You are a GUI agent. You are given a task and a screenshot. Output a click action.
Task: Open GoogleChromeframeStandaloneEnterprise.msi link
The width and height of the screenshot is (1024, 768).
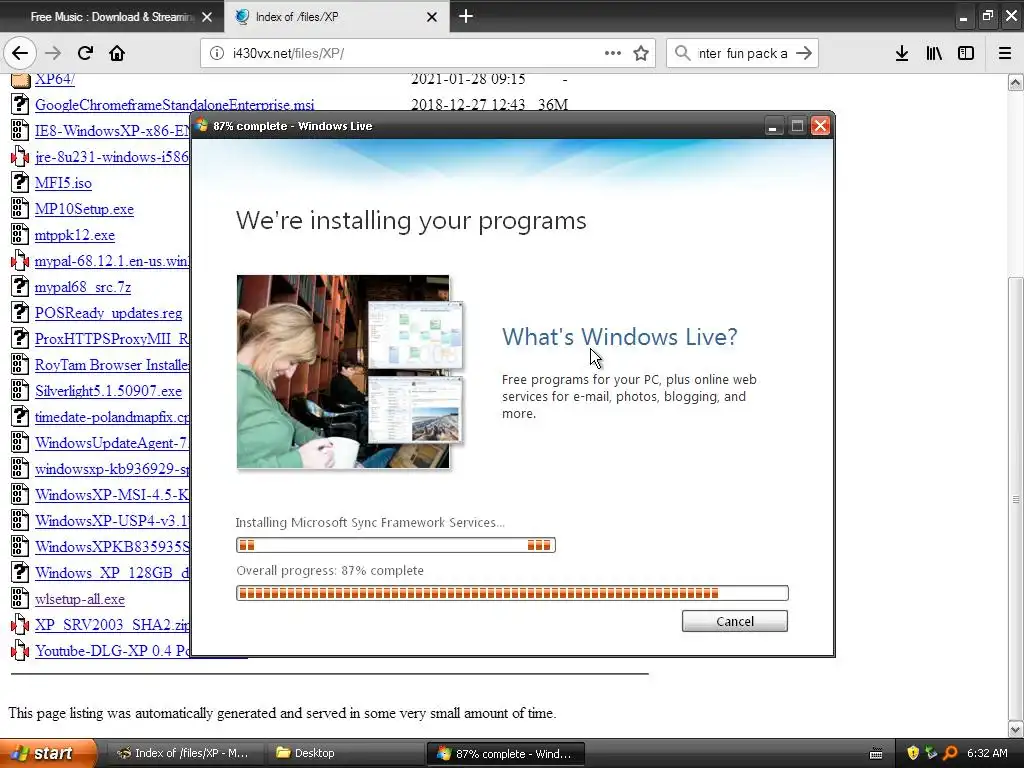click(174, 104)
